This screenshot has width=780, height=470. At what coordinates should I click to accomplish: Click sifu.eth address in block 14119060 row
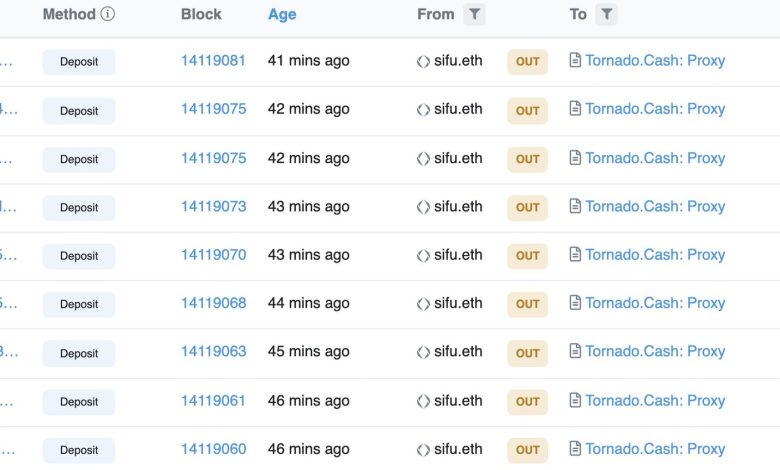point(458,448)
